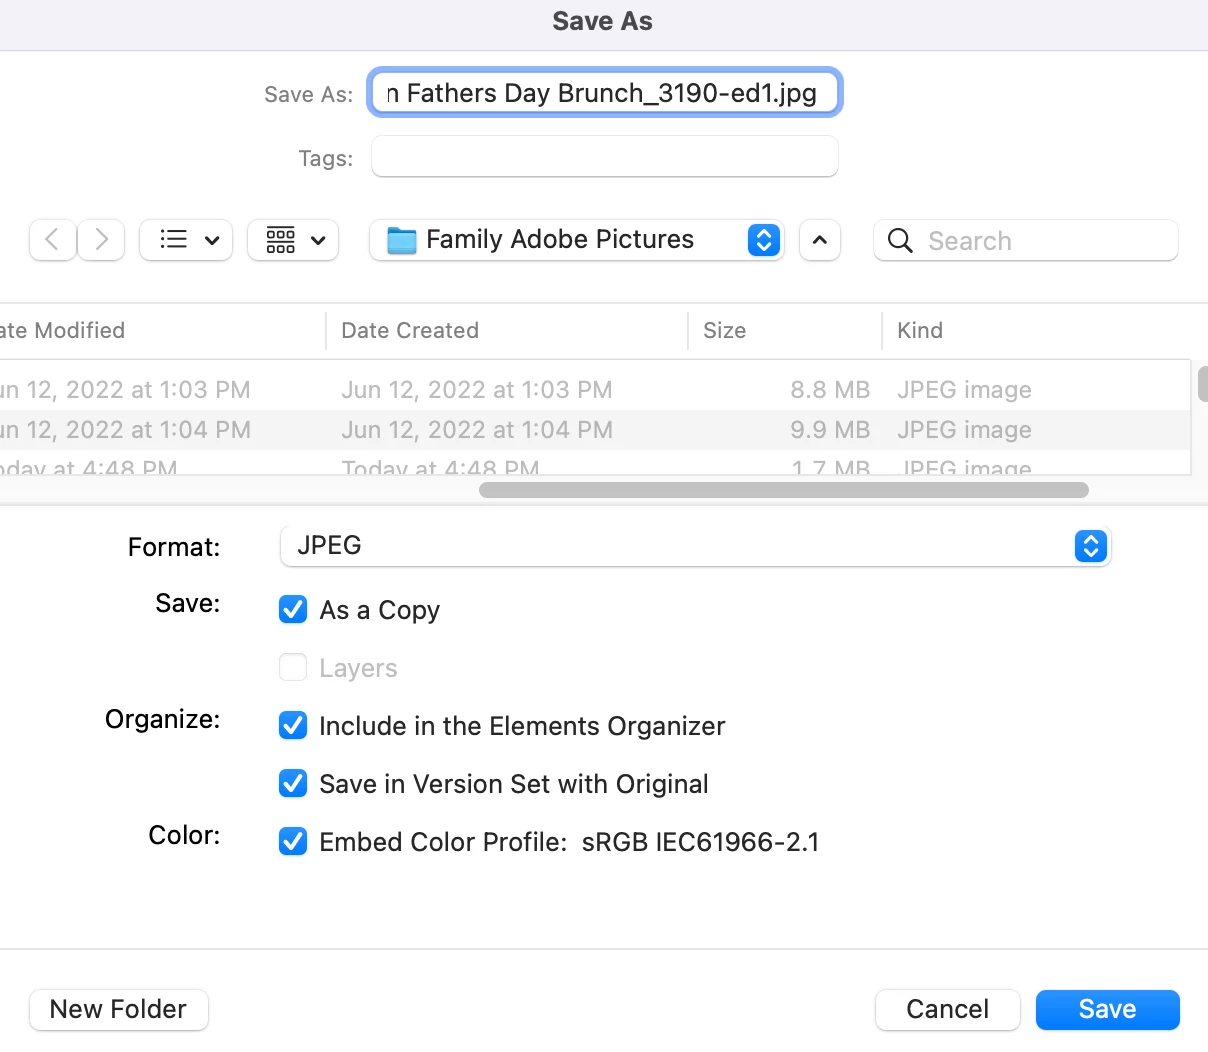The image size is (1208, 1052).
Task: Open the item grouping options menu
Action: [x=294, y=240]
